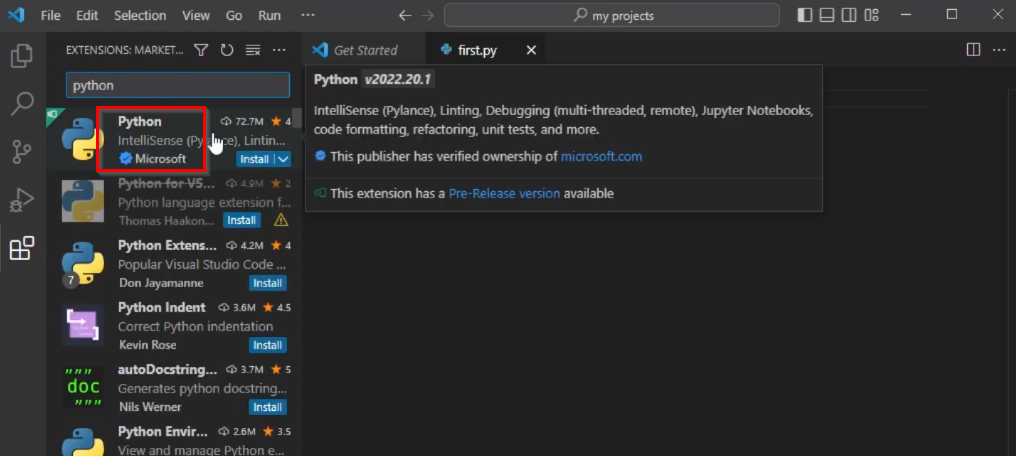Image resolution: width=1016 pixels, height=456 pixels.
Task: Toggle primary side bar layout icon
Action: [805, 15]
